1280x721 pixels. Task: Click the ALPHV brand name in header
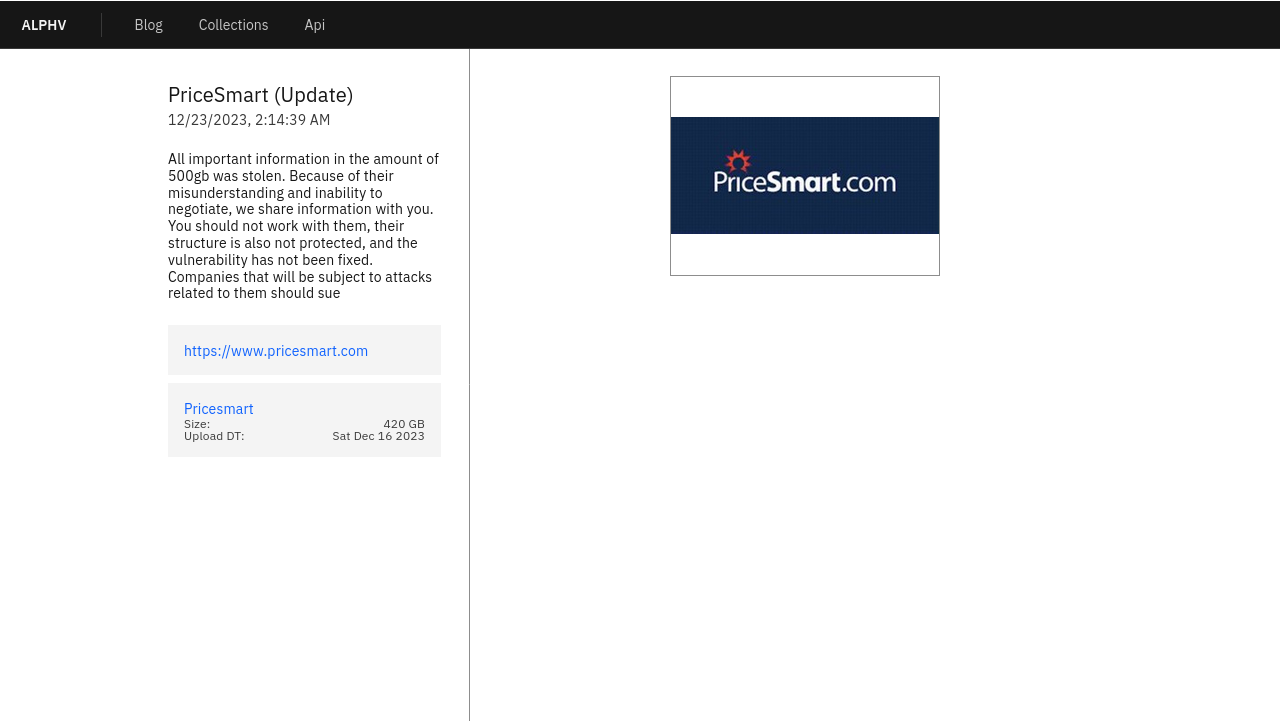click(44, 25)
